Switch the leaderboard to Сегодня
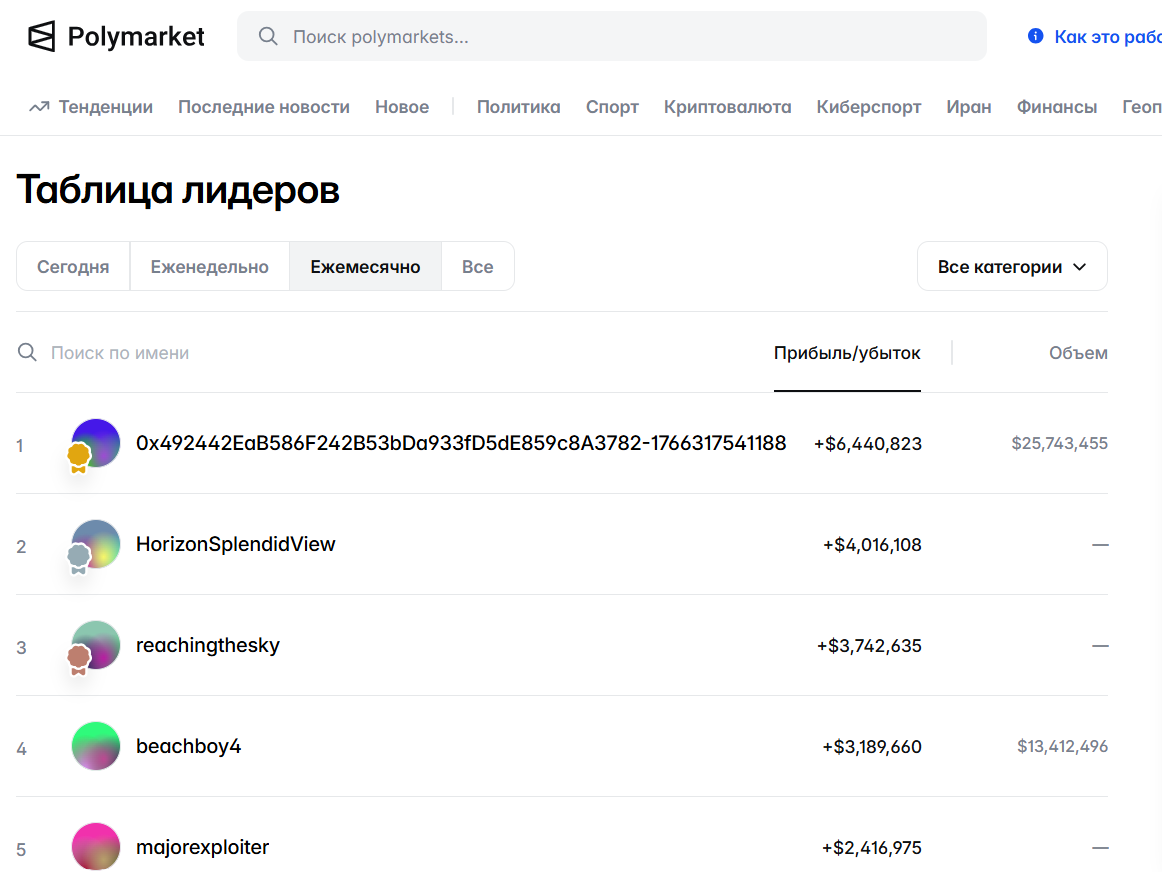Screen dimensions: 1162x872 point(73,267)
